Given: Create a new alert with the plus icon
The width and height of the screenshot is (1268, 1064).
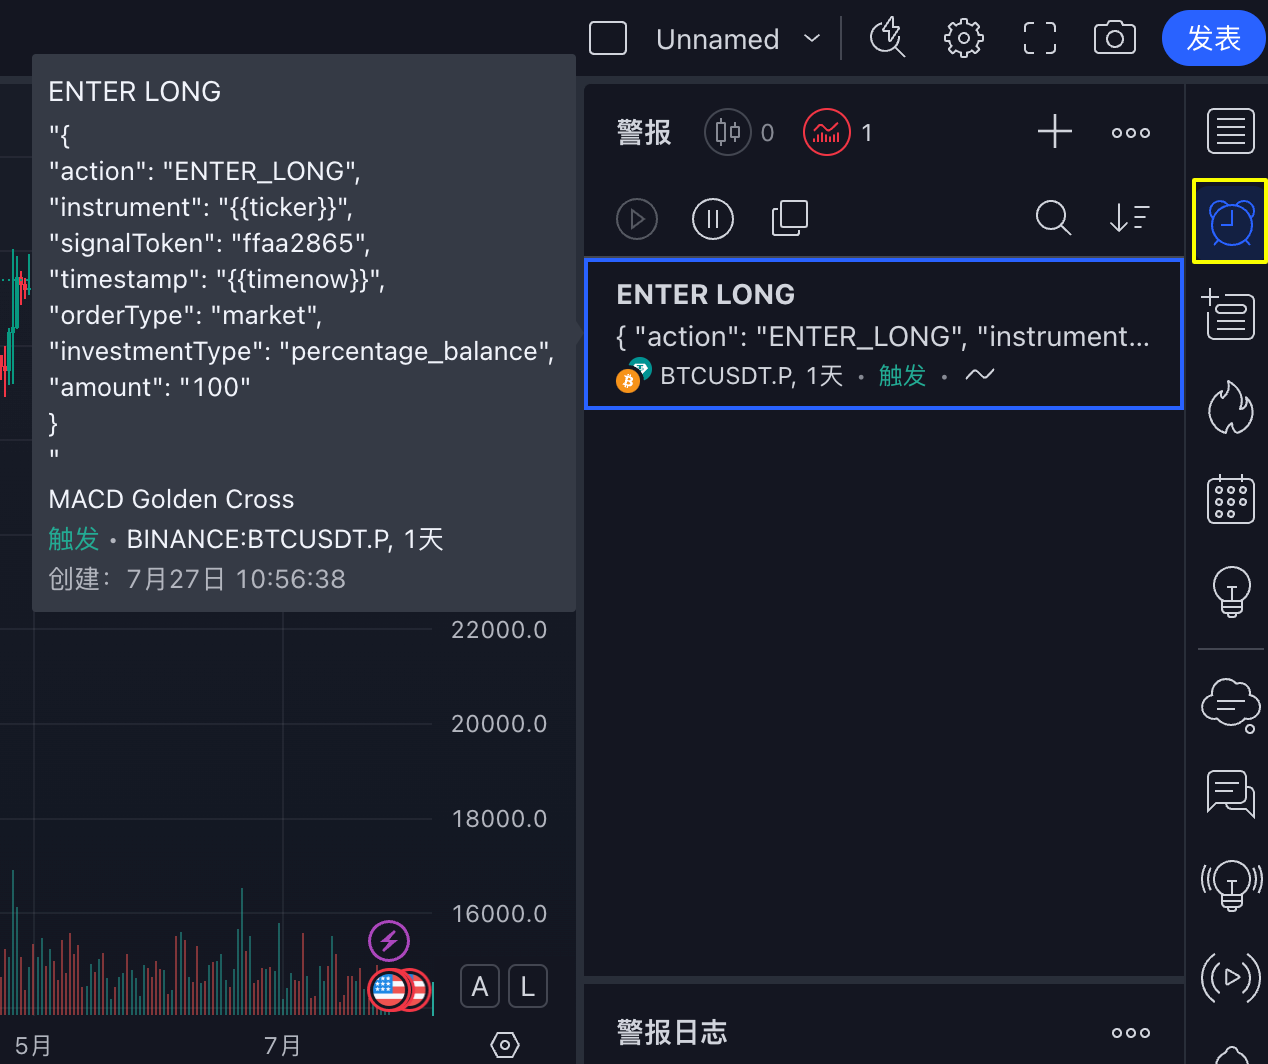Looking at the screenshot, I should click(x=1054, y=131).
